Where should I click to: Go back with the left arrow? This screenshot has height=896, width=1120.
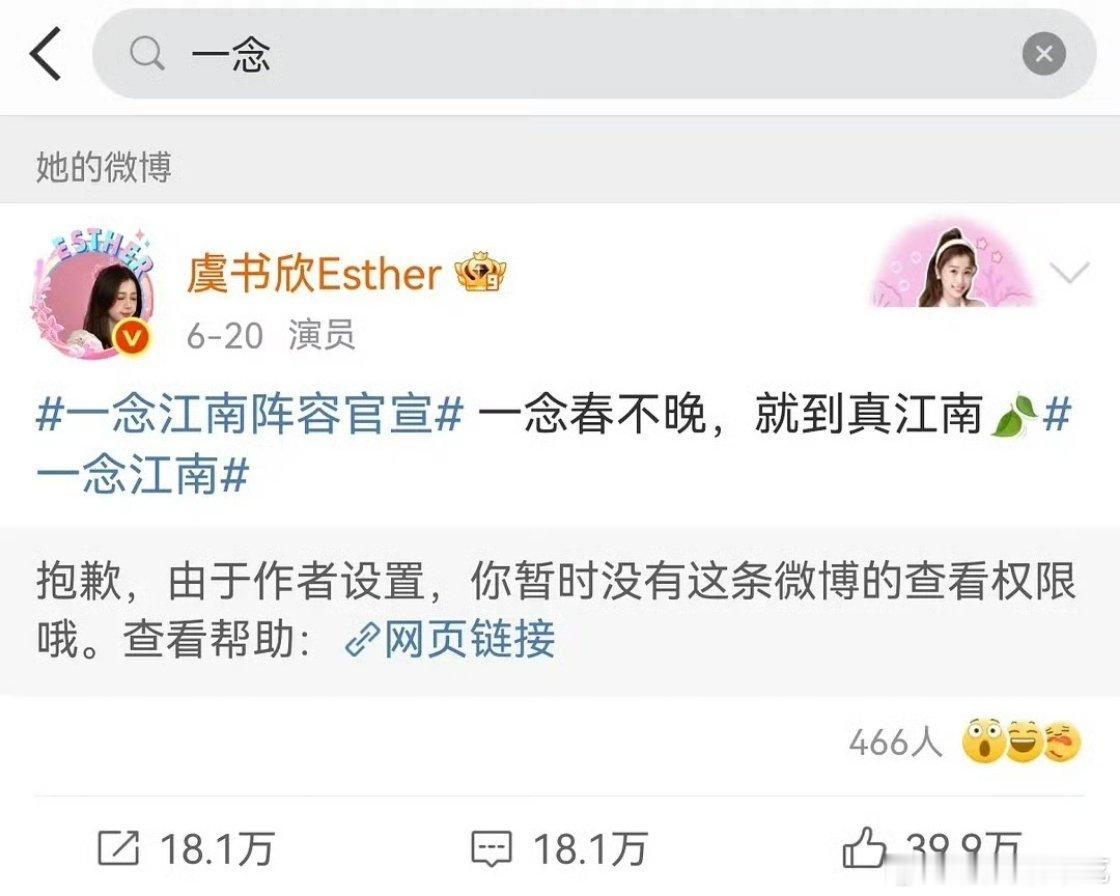click(x=46, y=54)
